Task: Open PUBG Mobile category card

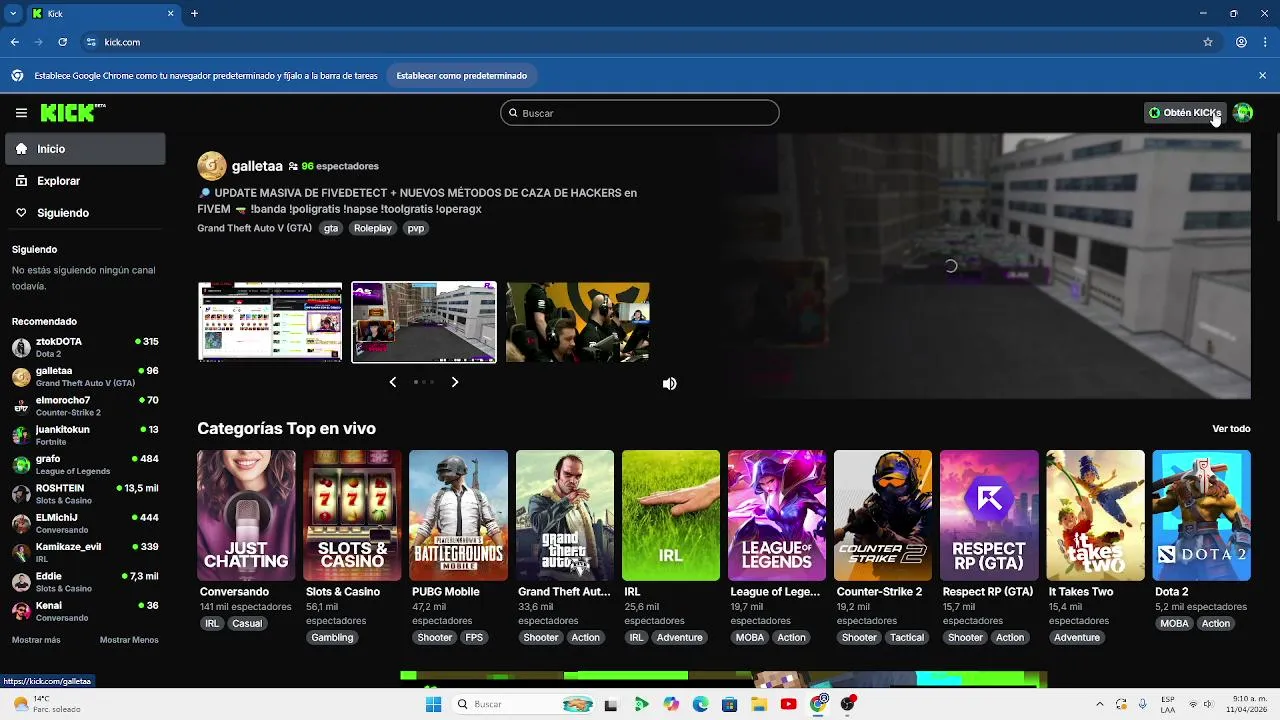Action: coord(458,515)
